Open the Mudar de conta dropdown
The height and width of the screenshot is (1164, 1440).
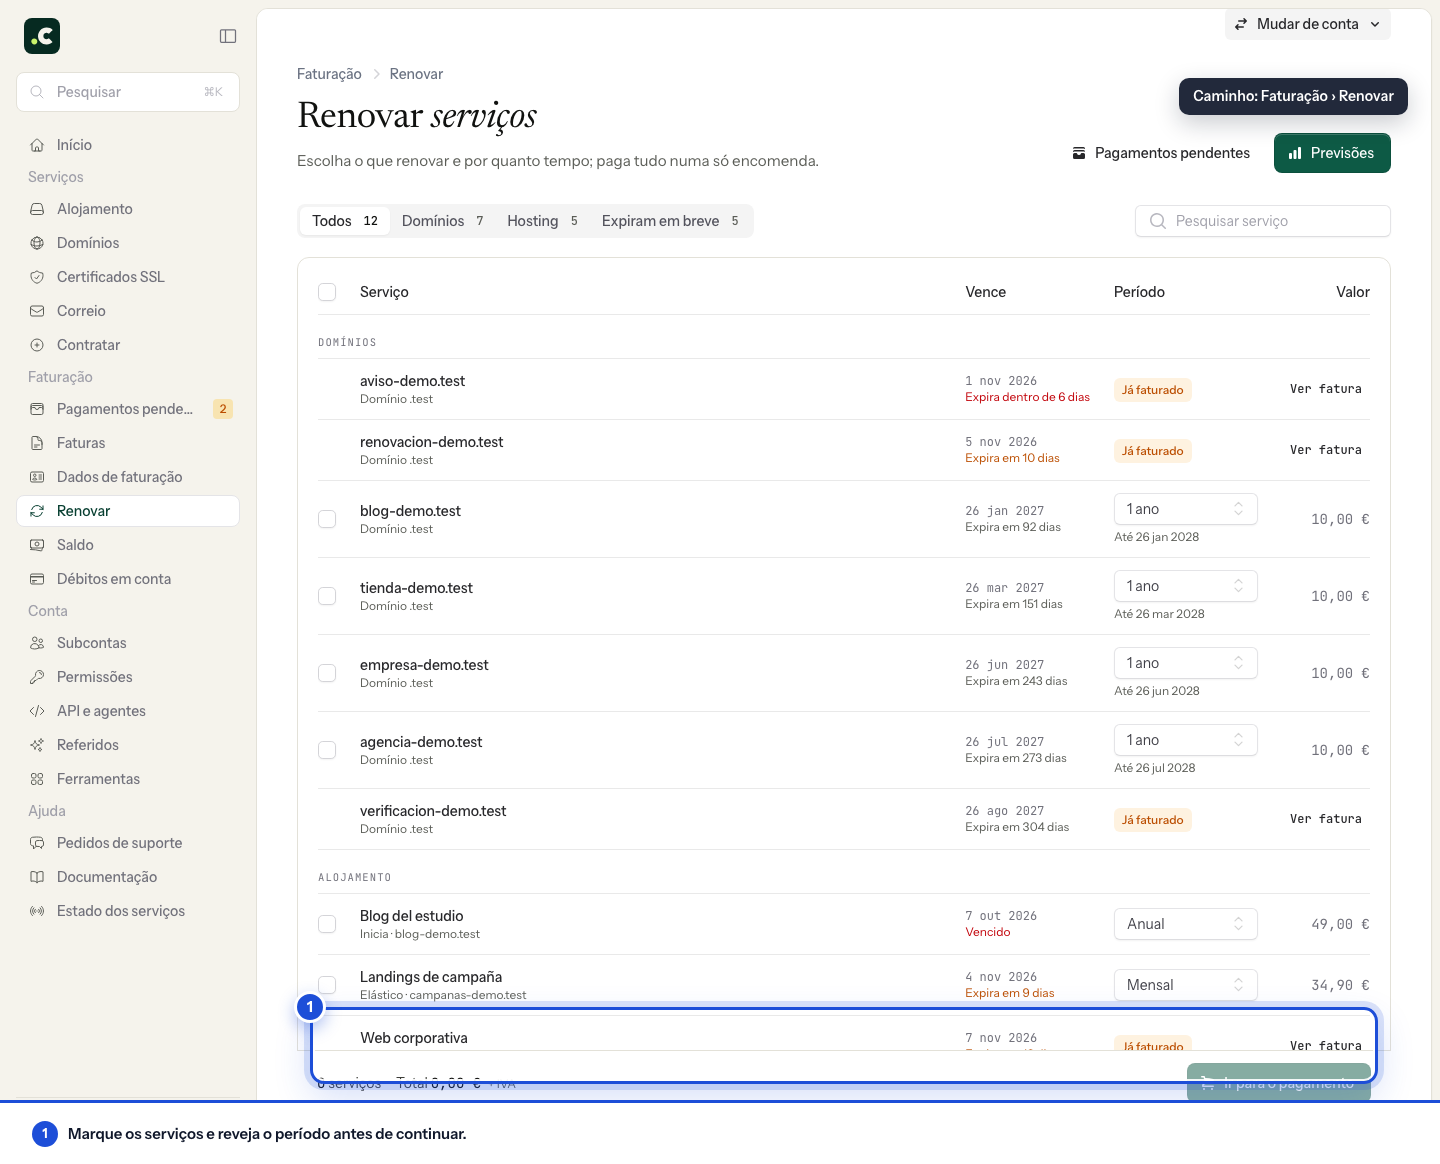click(x=1307, y=24)
